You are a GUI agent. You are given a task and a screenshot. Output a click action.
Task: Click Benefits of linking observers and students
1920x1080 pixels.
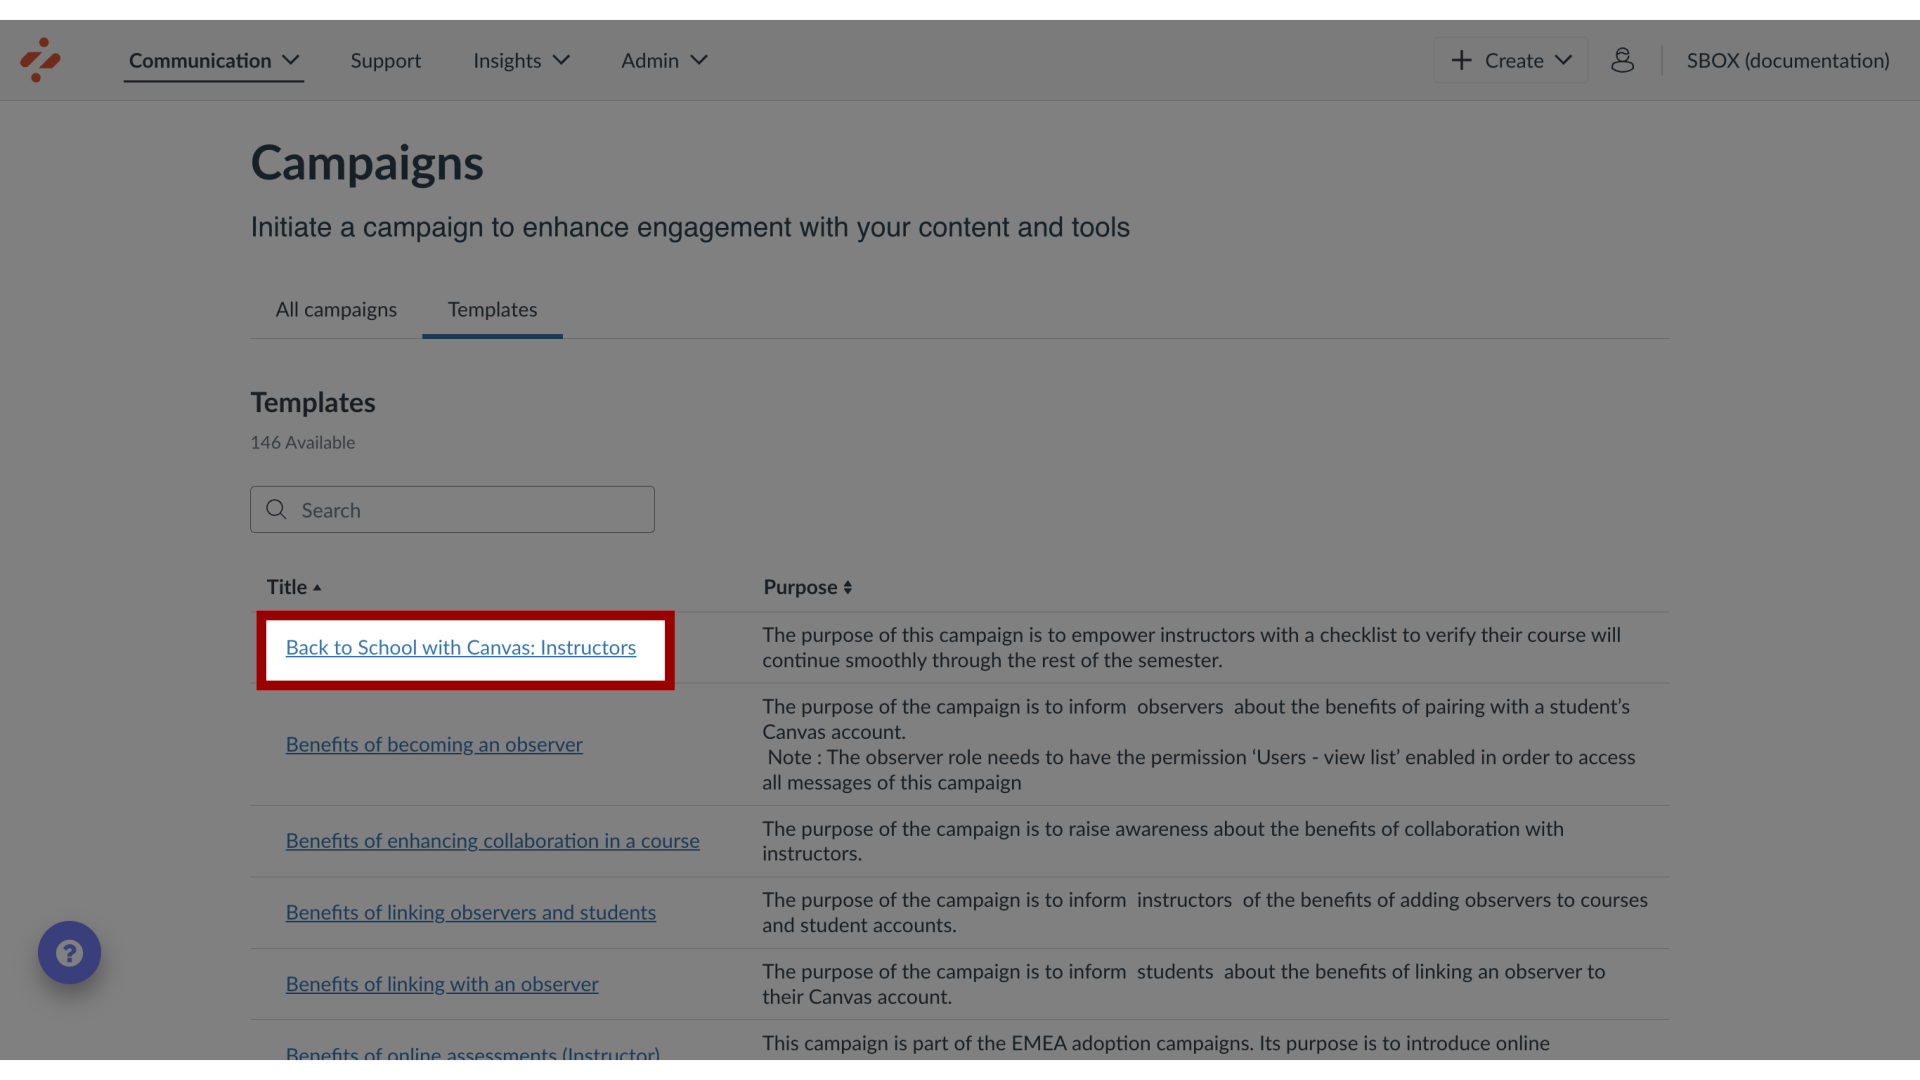(471, 913)
